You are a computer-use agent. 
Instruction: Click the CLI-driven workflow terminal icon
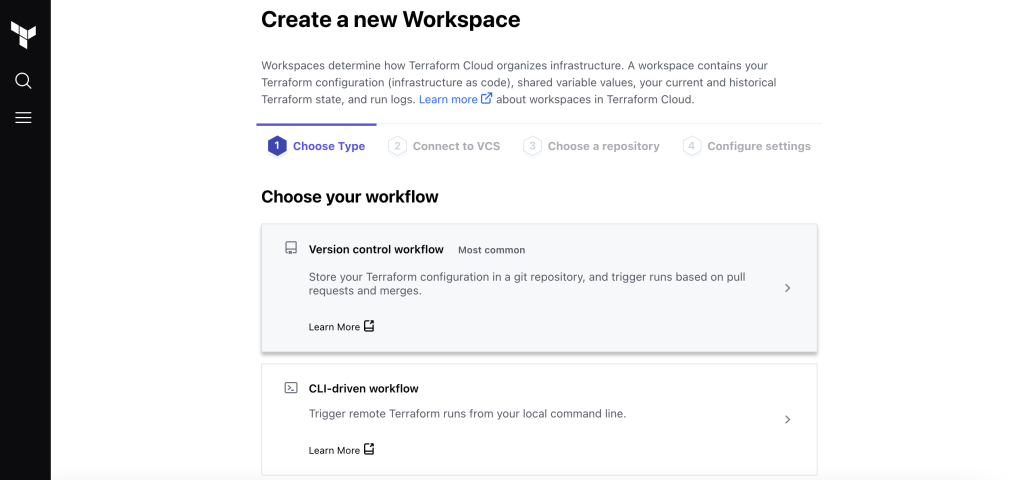[x=291, y=388]
